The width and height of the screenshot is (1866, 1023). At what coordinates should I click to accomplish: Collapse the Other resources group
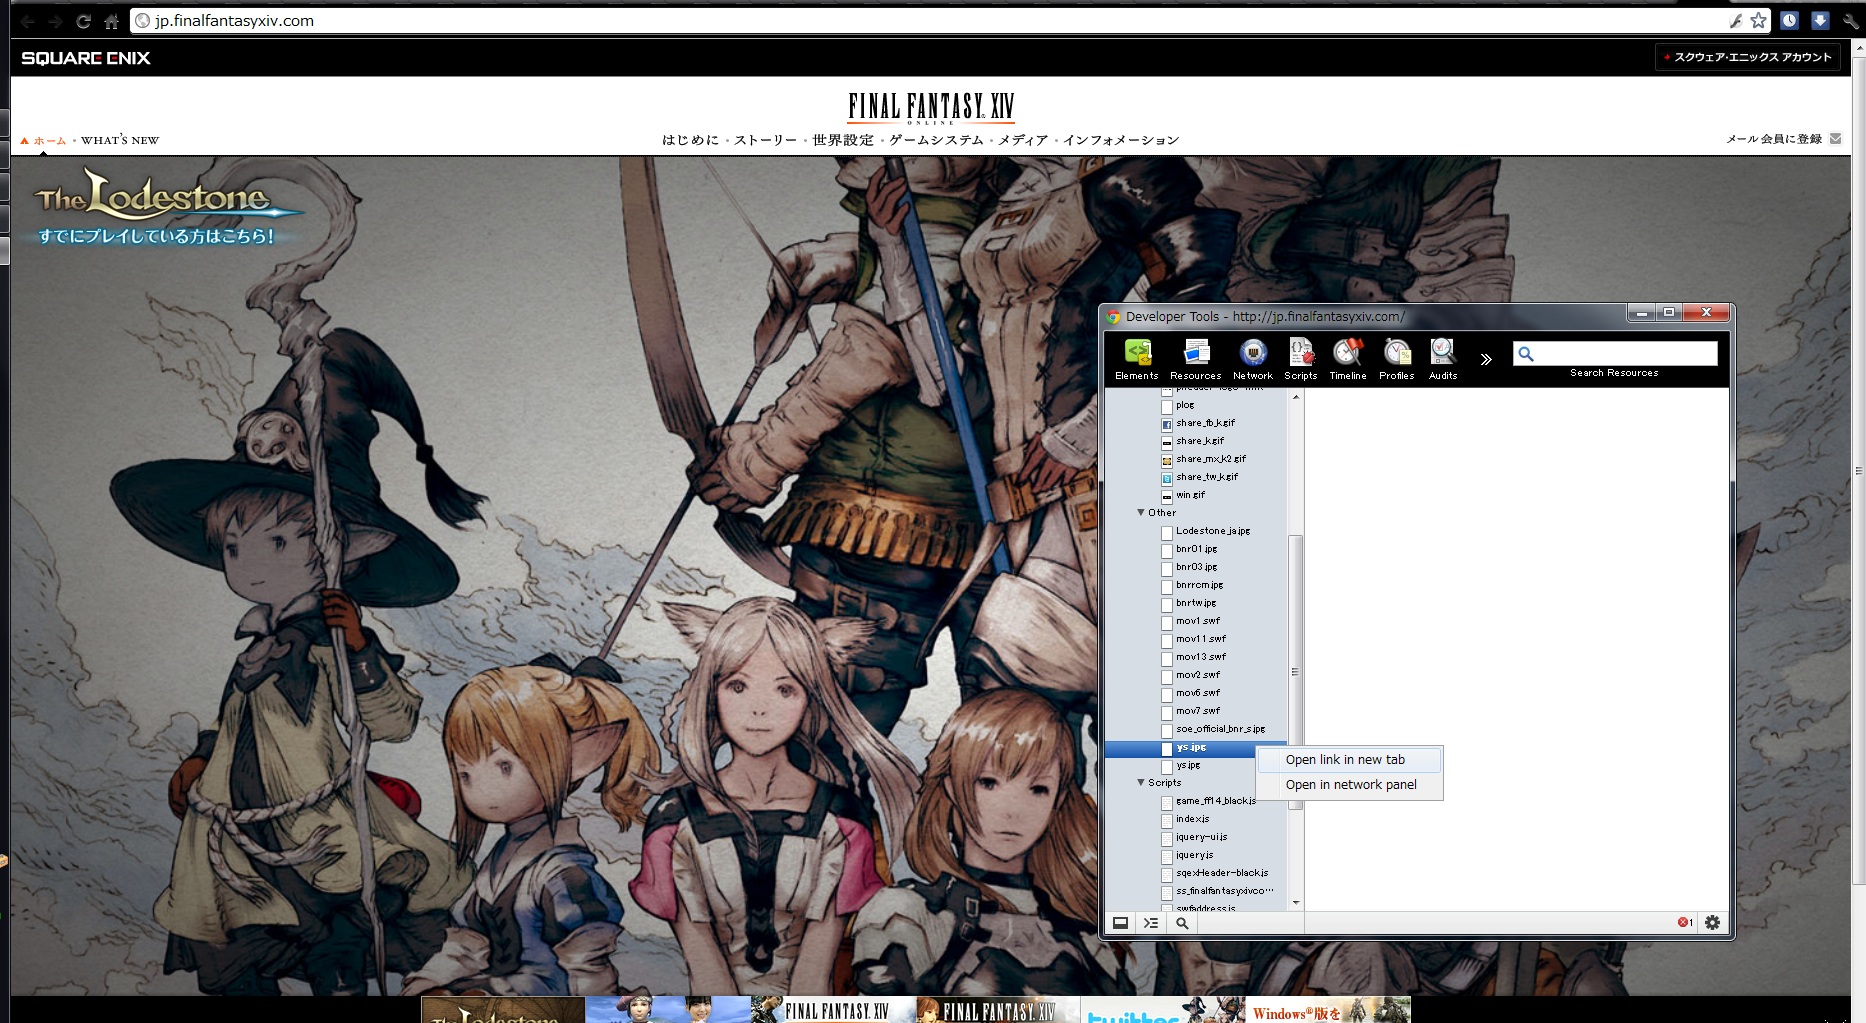point(1141,512)
